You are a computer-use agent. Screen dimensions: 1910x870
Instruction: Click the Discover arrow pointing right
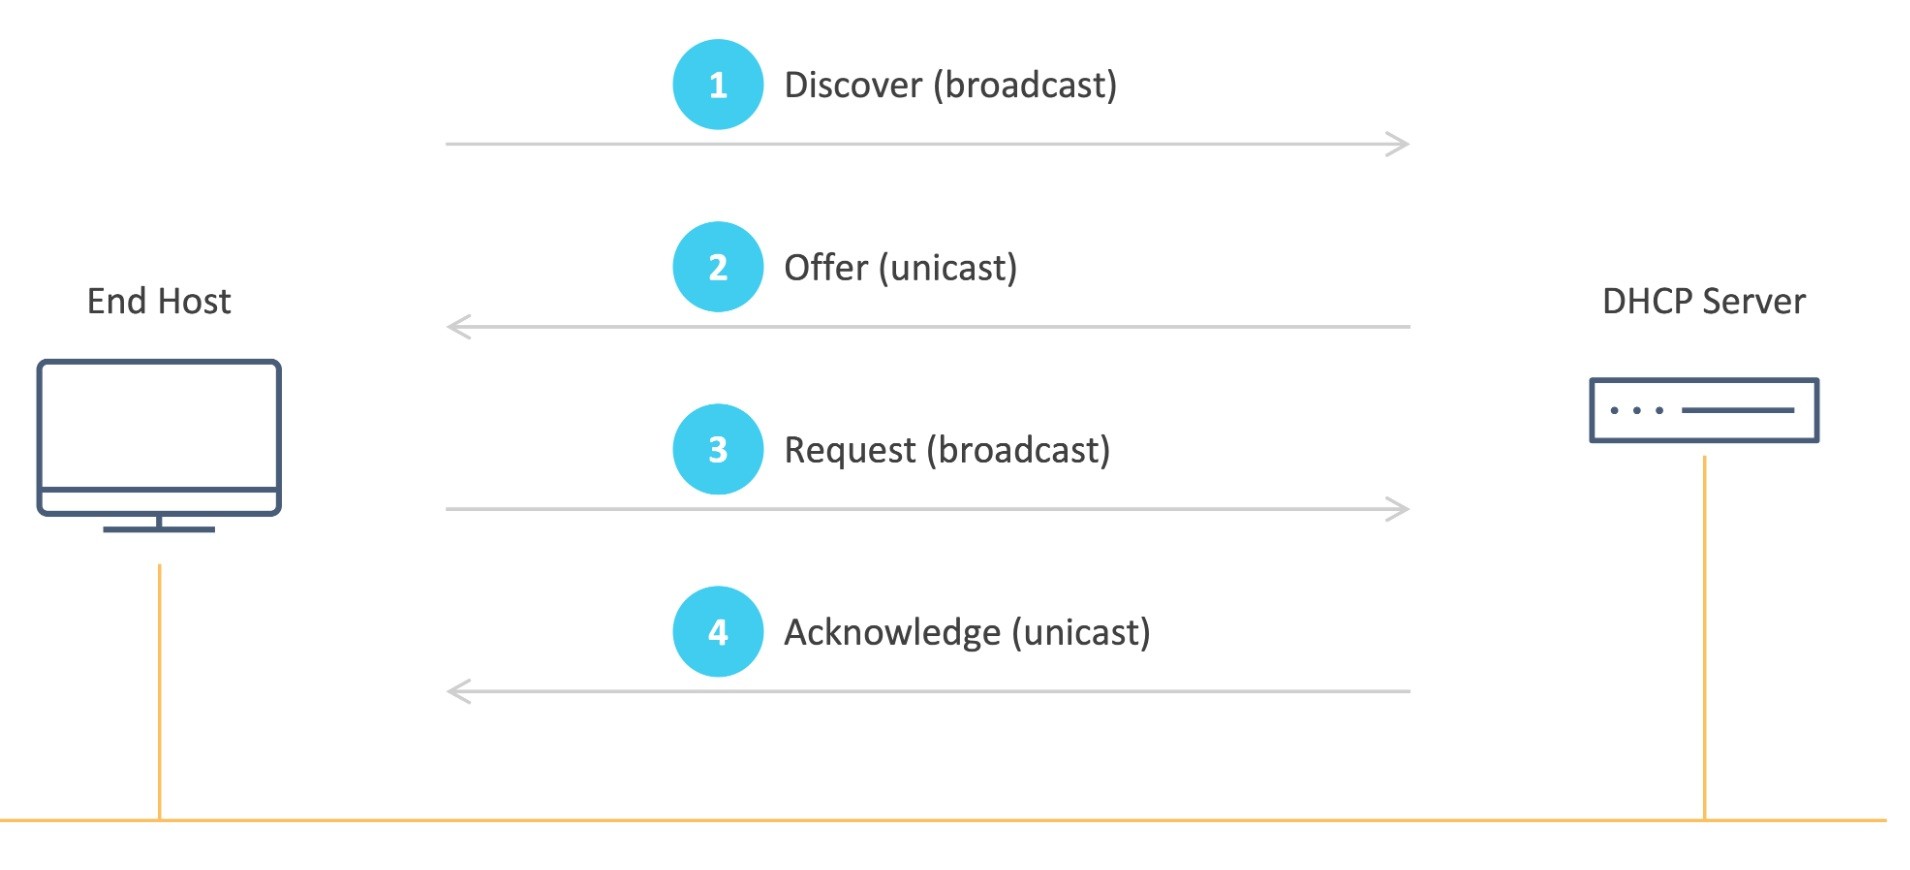click(927, 144)
